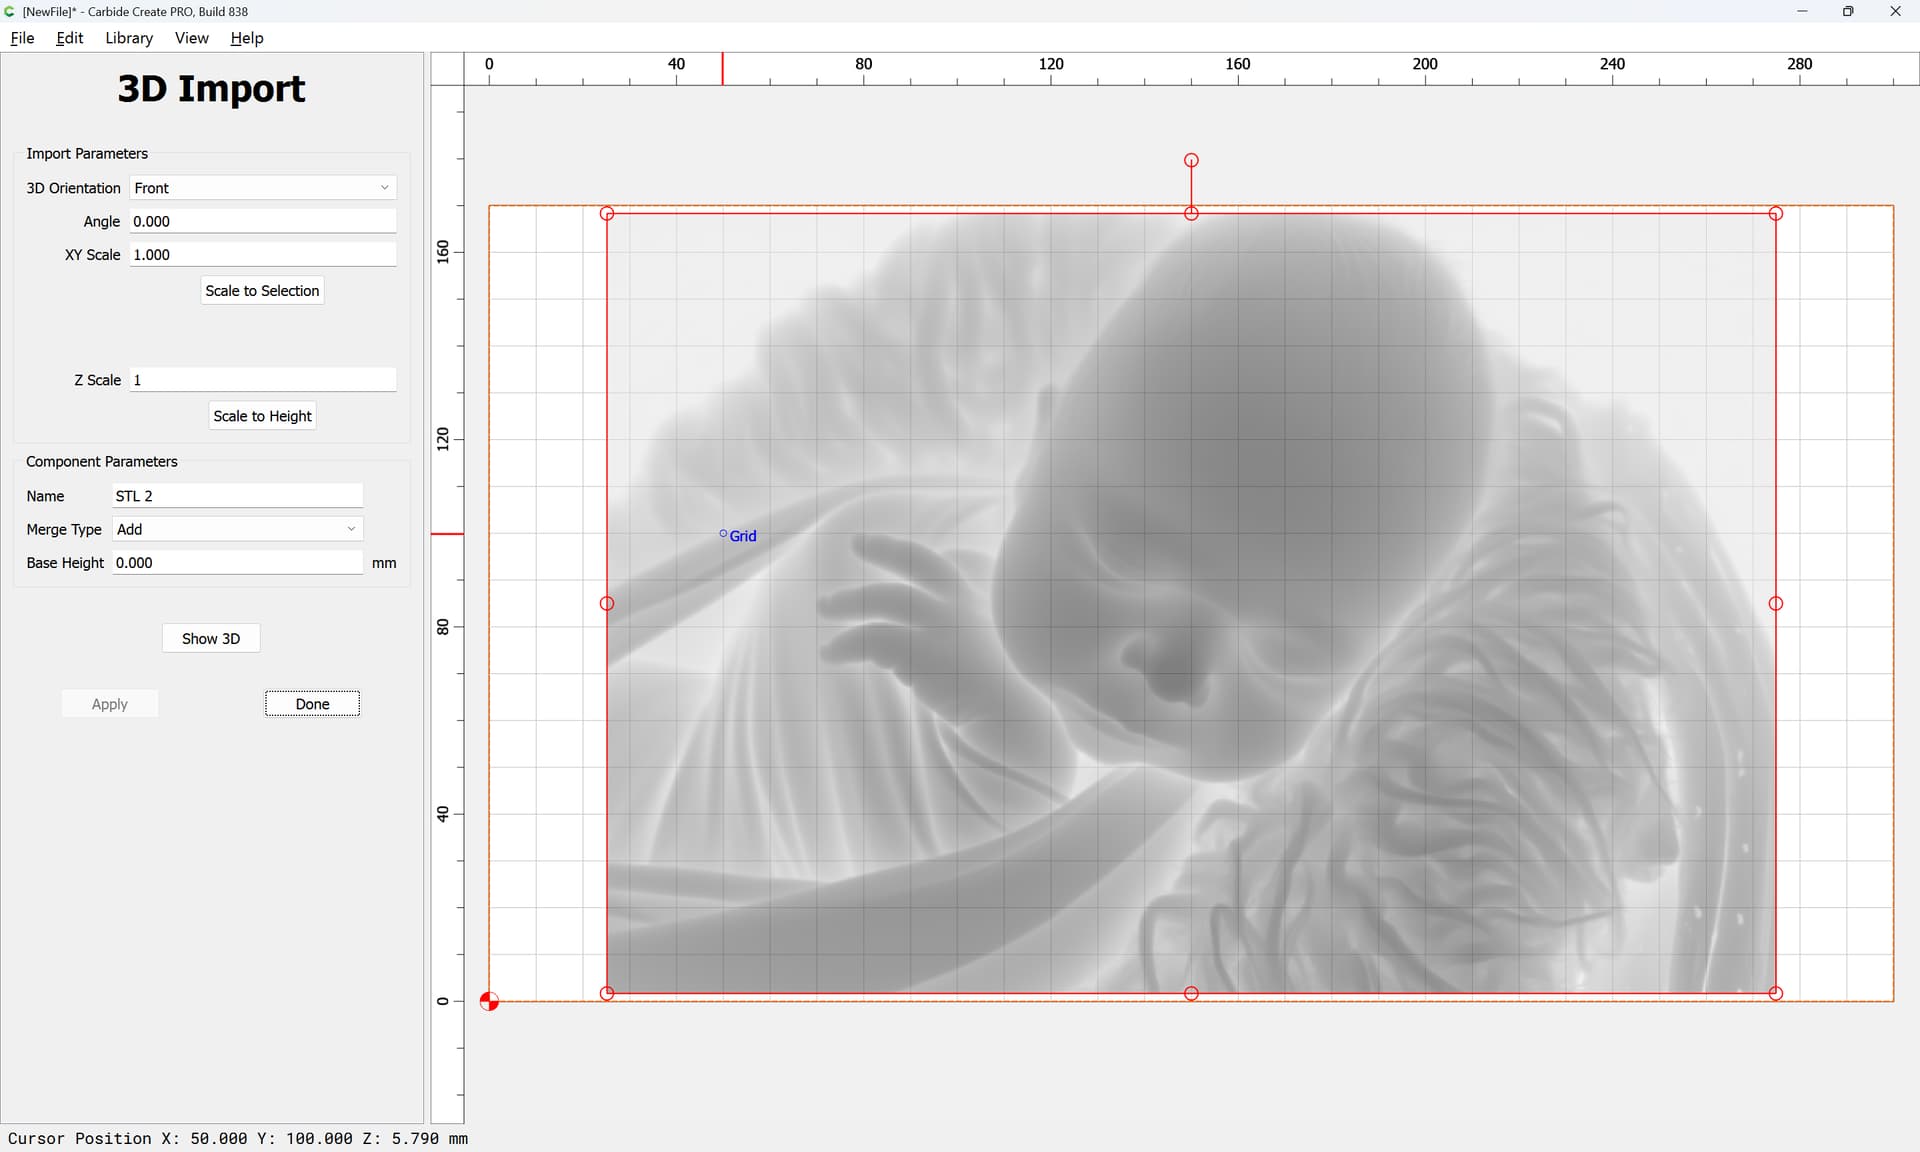1920x1152 pixels.
Task: Click the red origin marker at the stock corner
Action: click(489, 1001)
